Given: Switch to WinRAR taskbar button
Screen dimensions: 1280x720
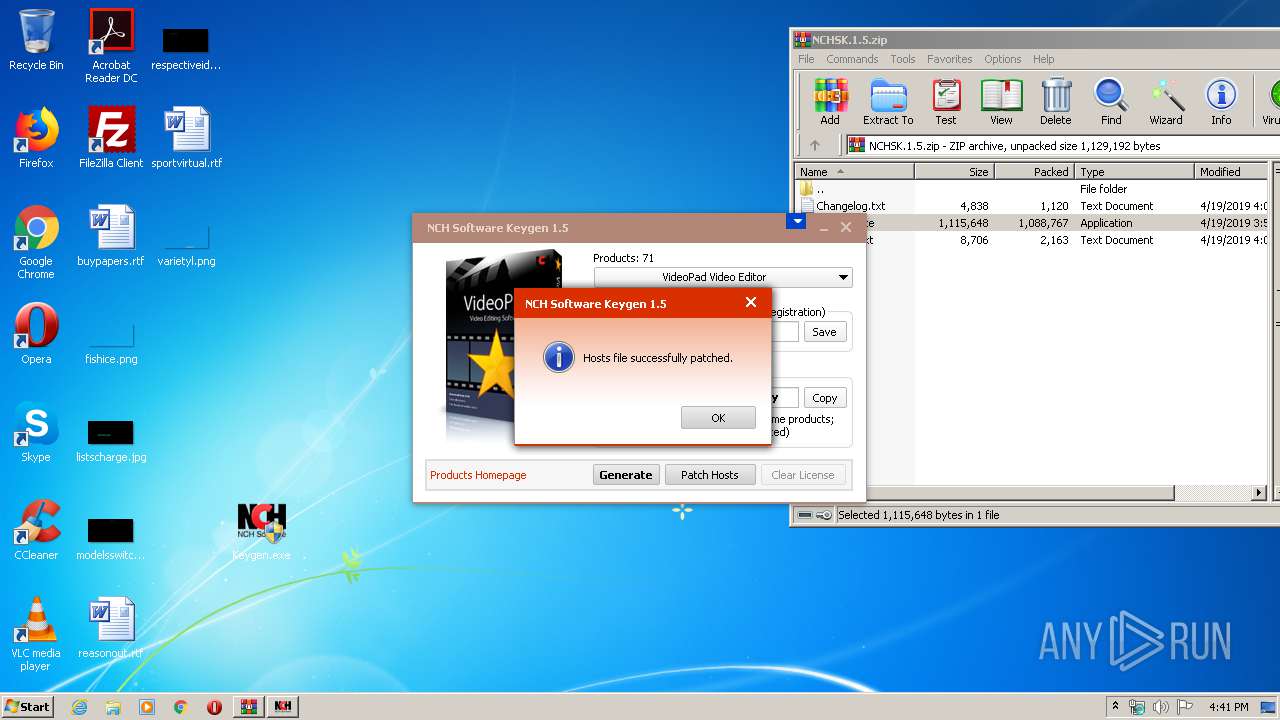Looking at the screenshot, I should click(249, 707).
